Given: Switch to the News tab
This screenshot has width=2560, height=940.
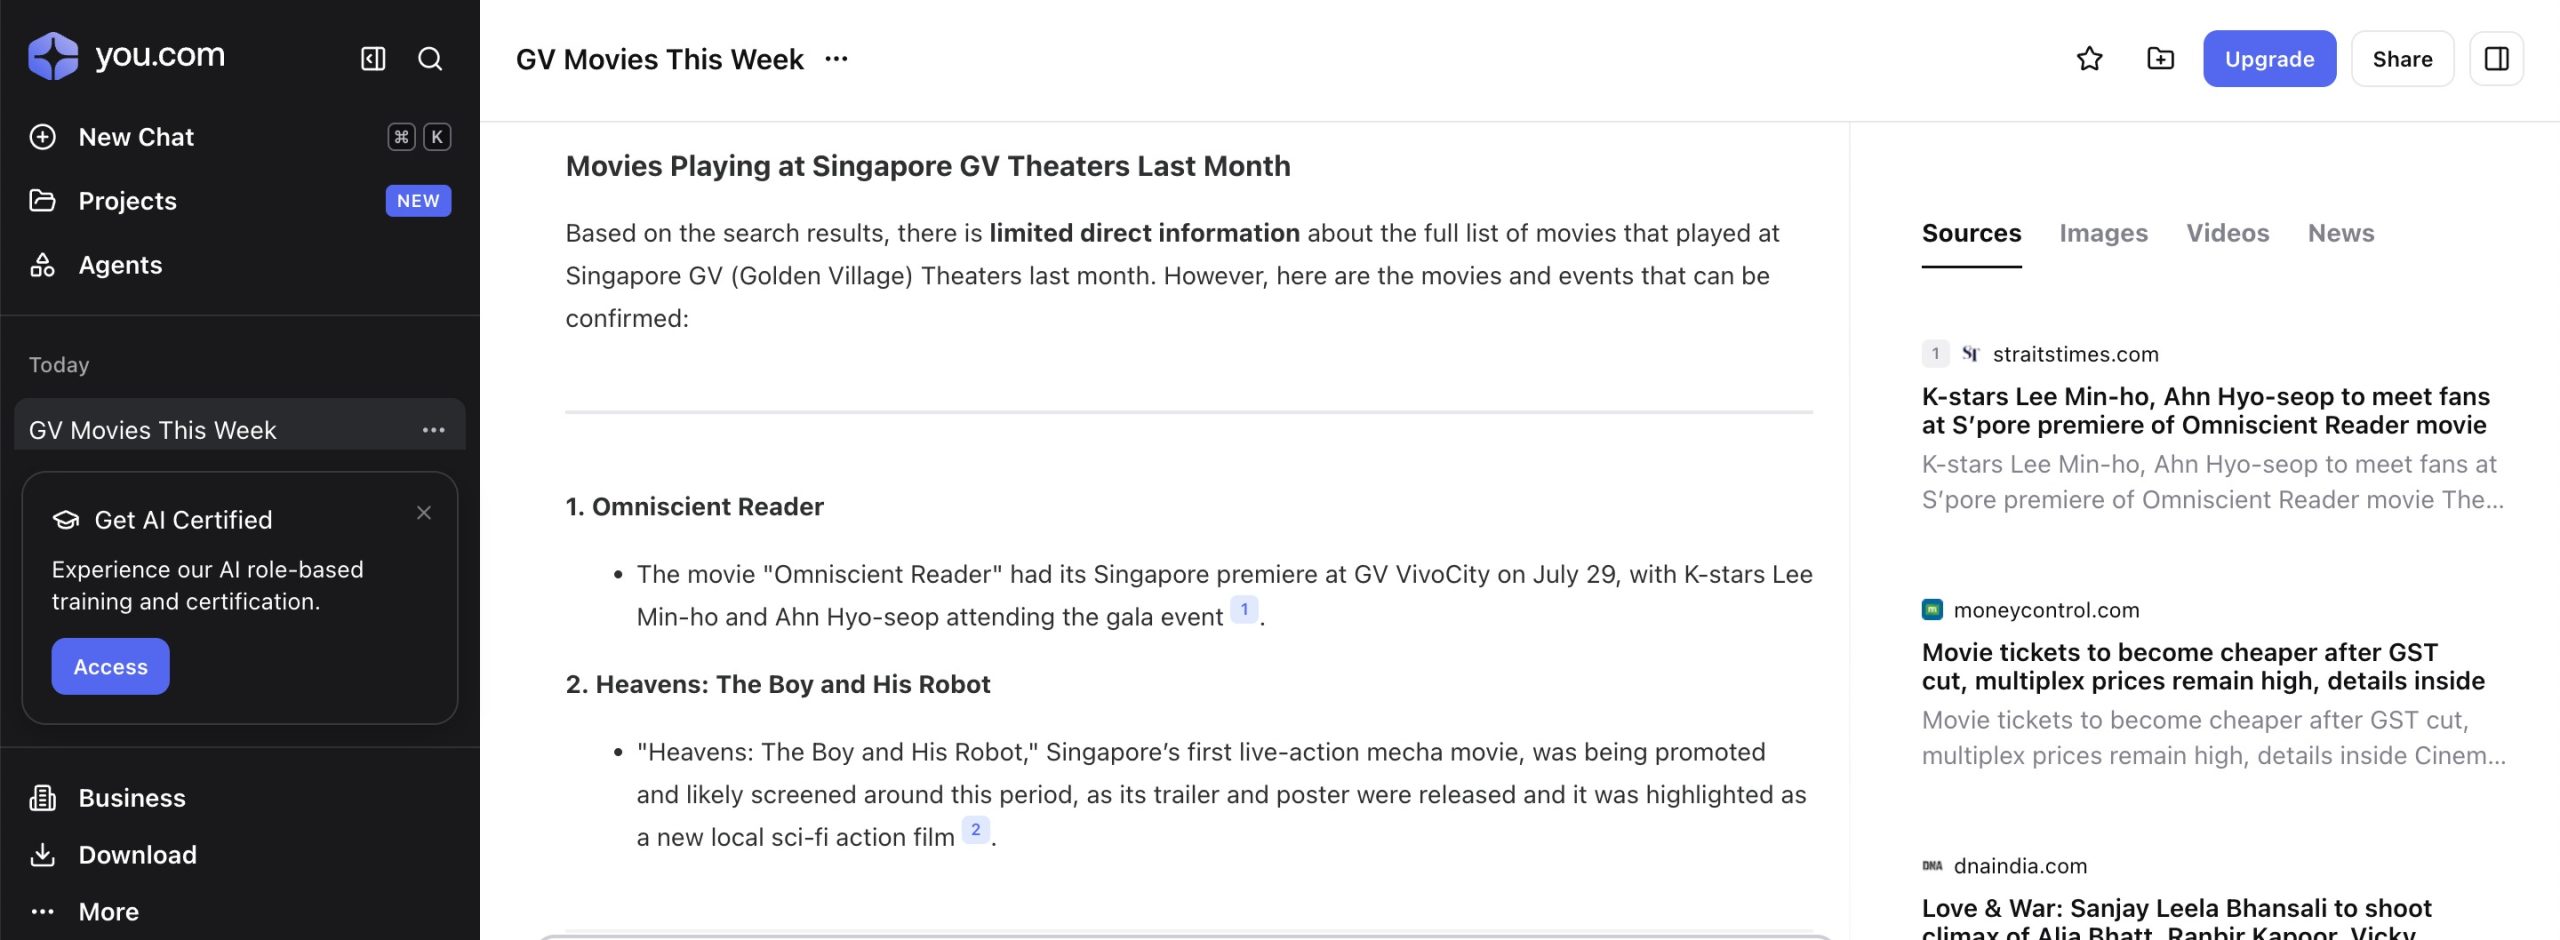Looking at the screenshot, I should [2340, 233].
